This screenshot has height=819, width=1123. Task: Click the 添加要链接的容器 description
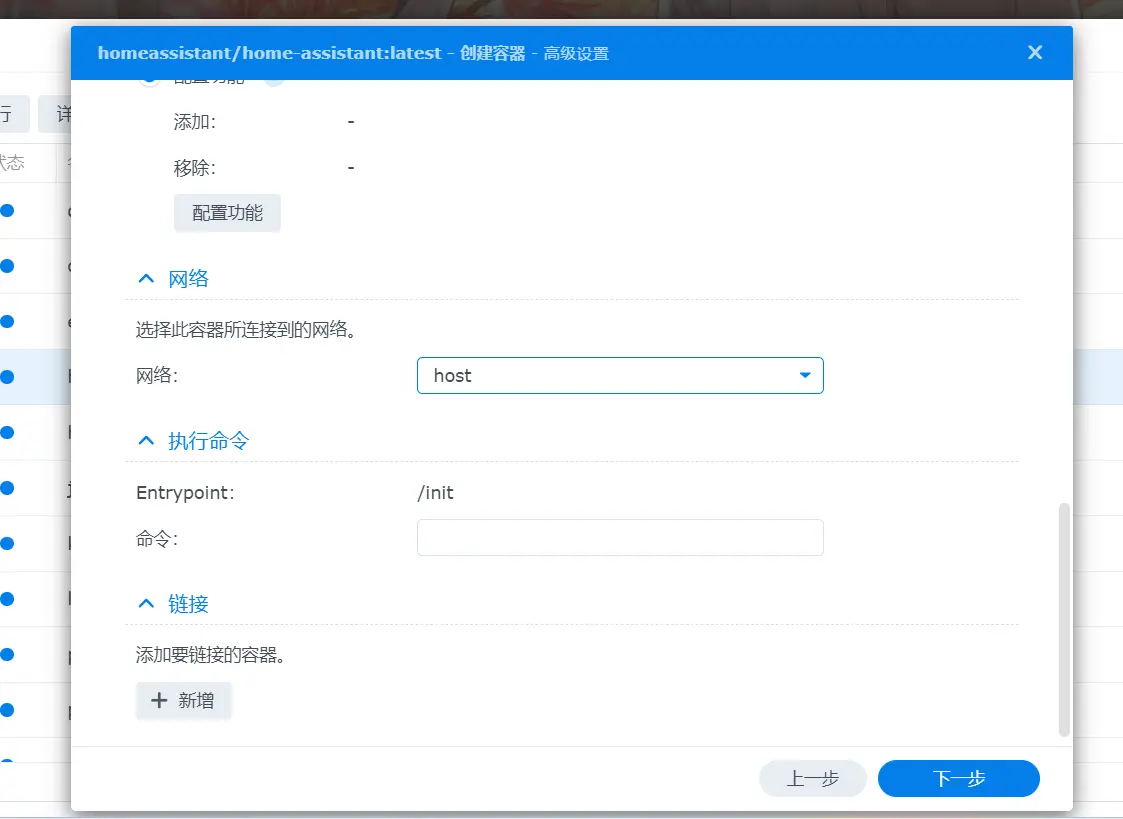click(x=211, y=654)
